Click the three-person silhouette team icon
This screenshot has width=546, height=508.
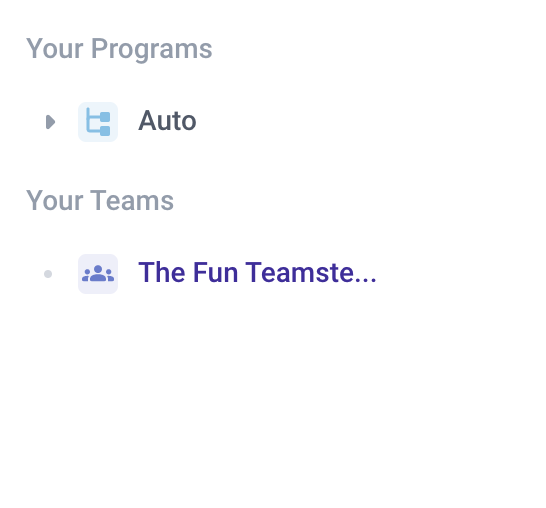tap(98, 274)
